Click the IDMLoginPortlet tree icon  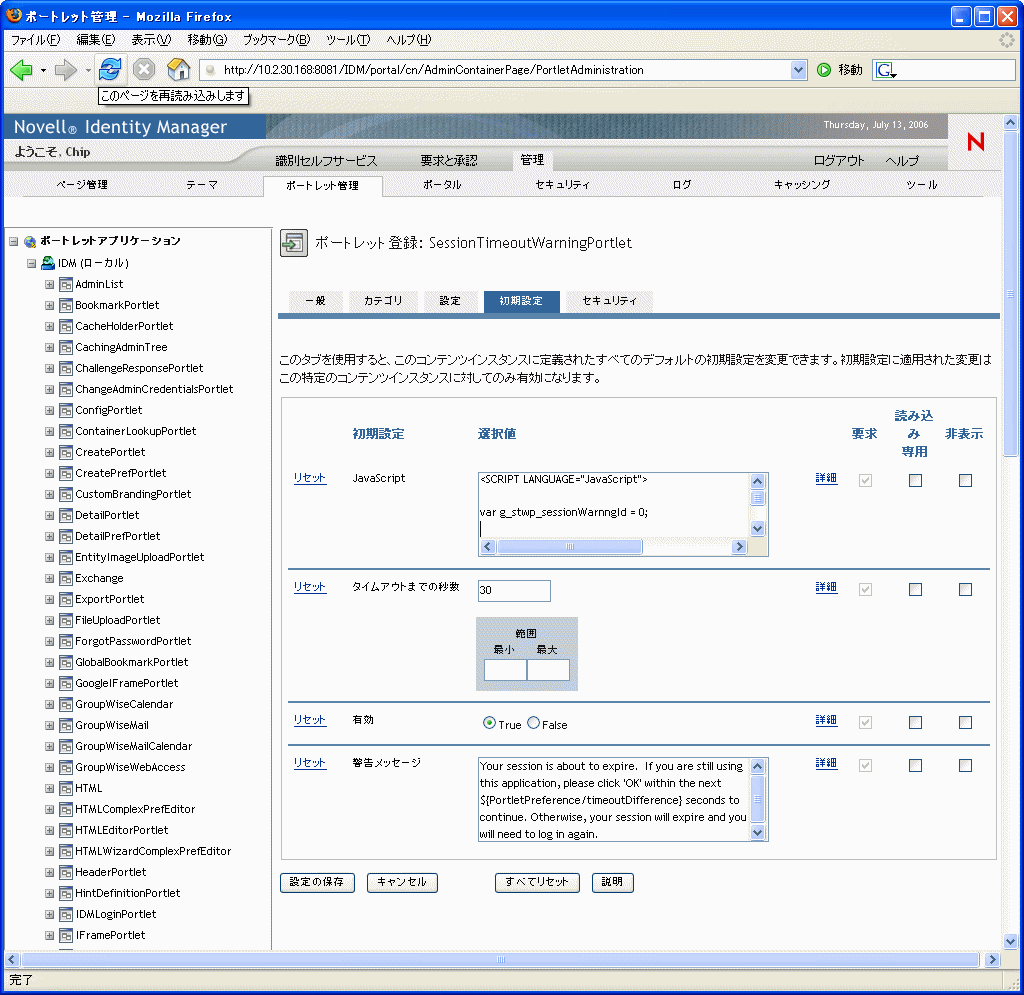(x=65, y=915)
